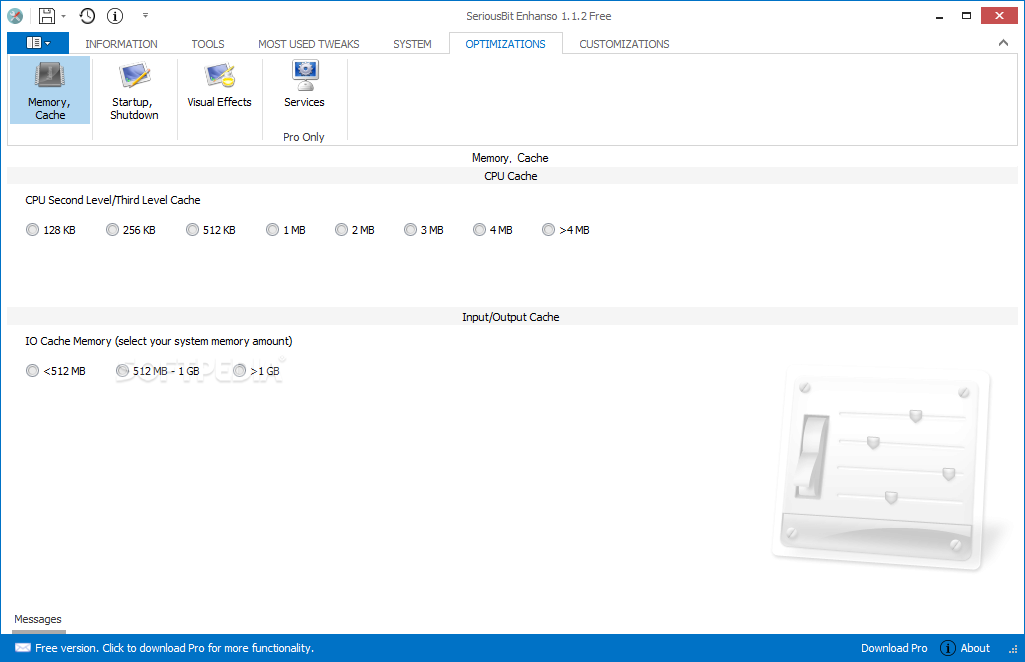Open the restore history clock icon
Screen dimensions: 1025x662
coord(87,16)
